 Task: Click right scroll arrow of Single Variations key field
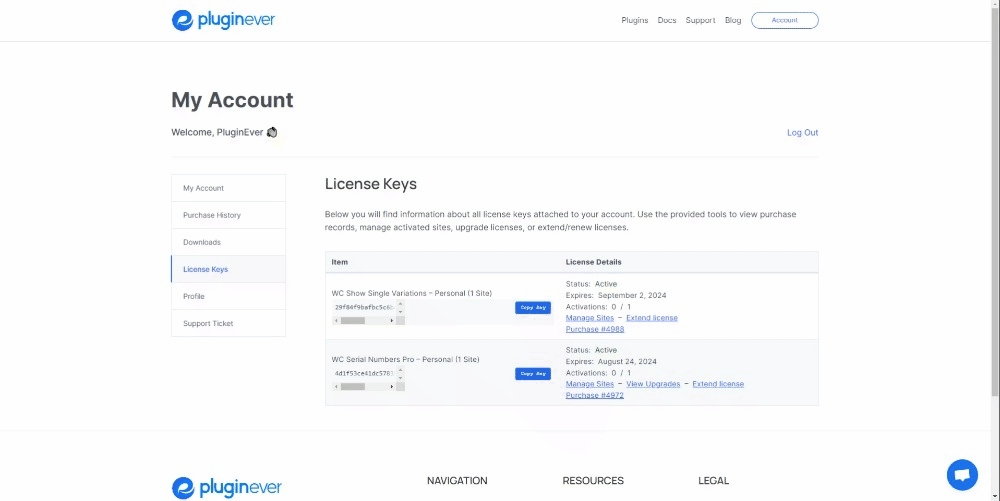click(x=392, y=320)
